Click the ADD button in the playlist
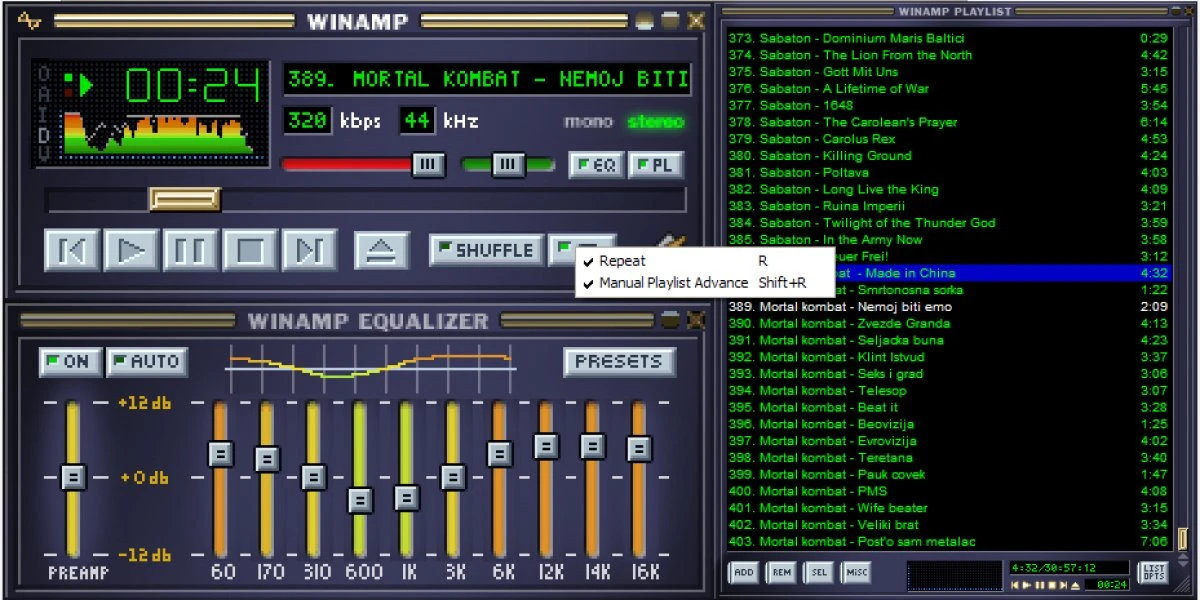The height and width of the screenshot is (600, 1200). 743,572
